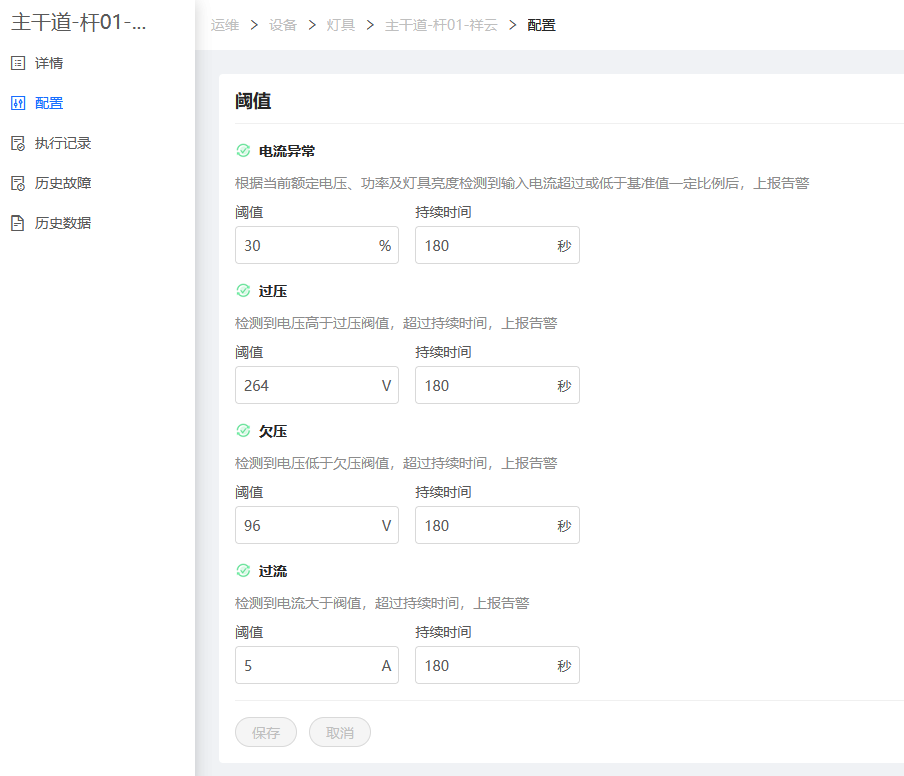Navigate to 灯具 breadcrumb link
Viewport: 904px width, 776px height.
(340, 25)
